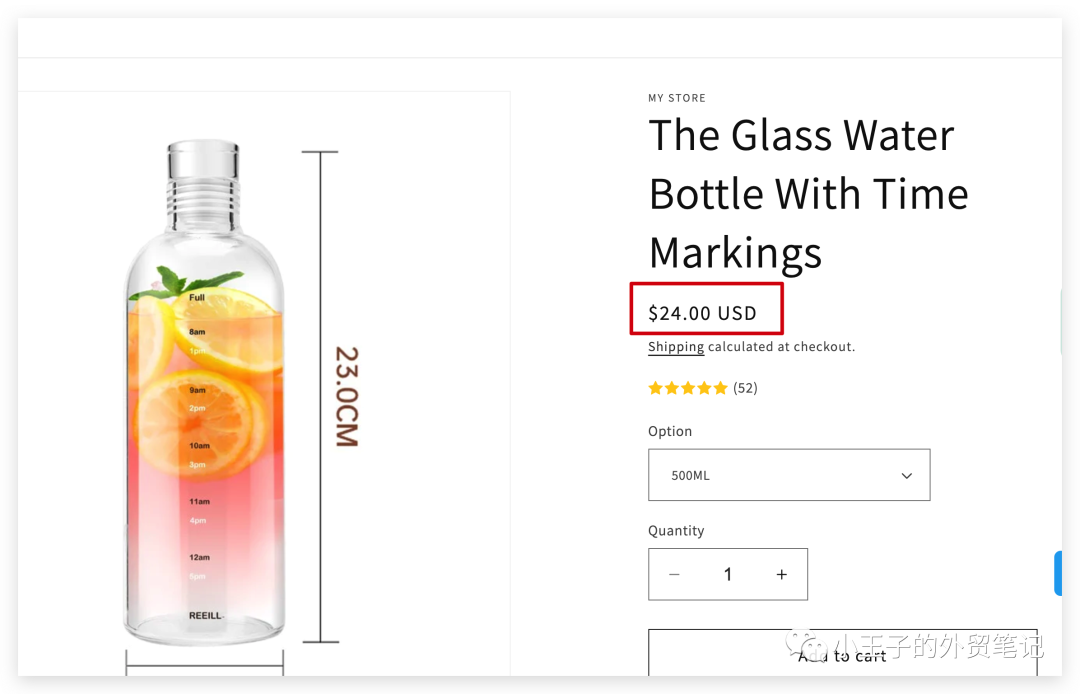Click the five-star rating icons
1080x694 pixels.
coord(688,388)
